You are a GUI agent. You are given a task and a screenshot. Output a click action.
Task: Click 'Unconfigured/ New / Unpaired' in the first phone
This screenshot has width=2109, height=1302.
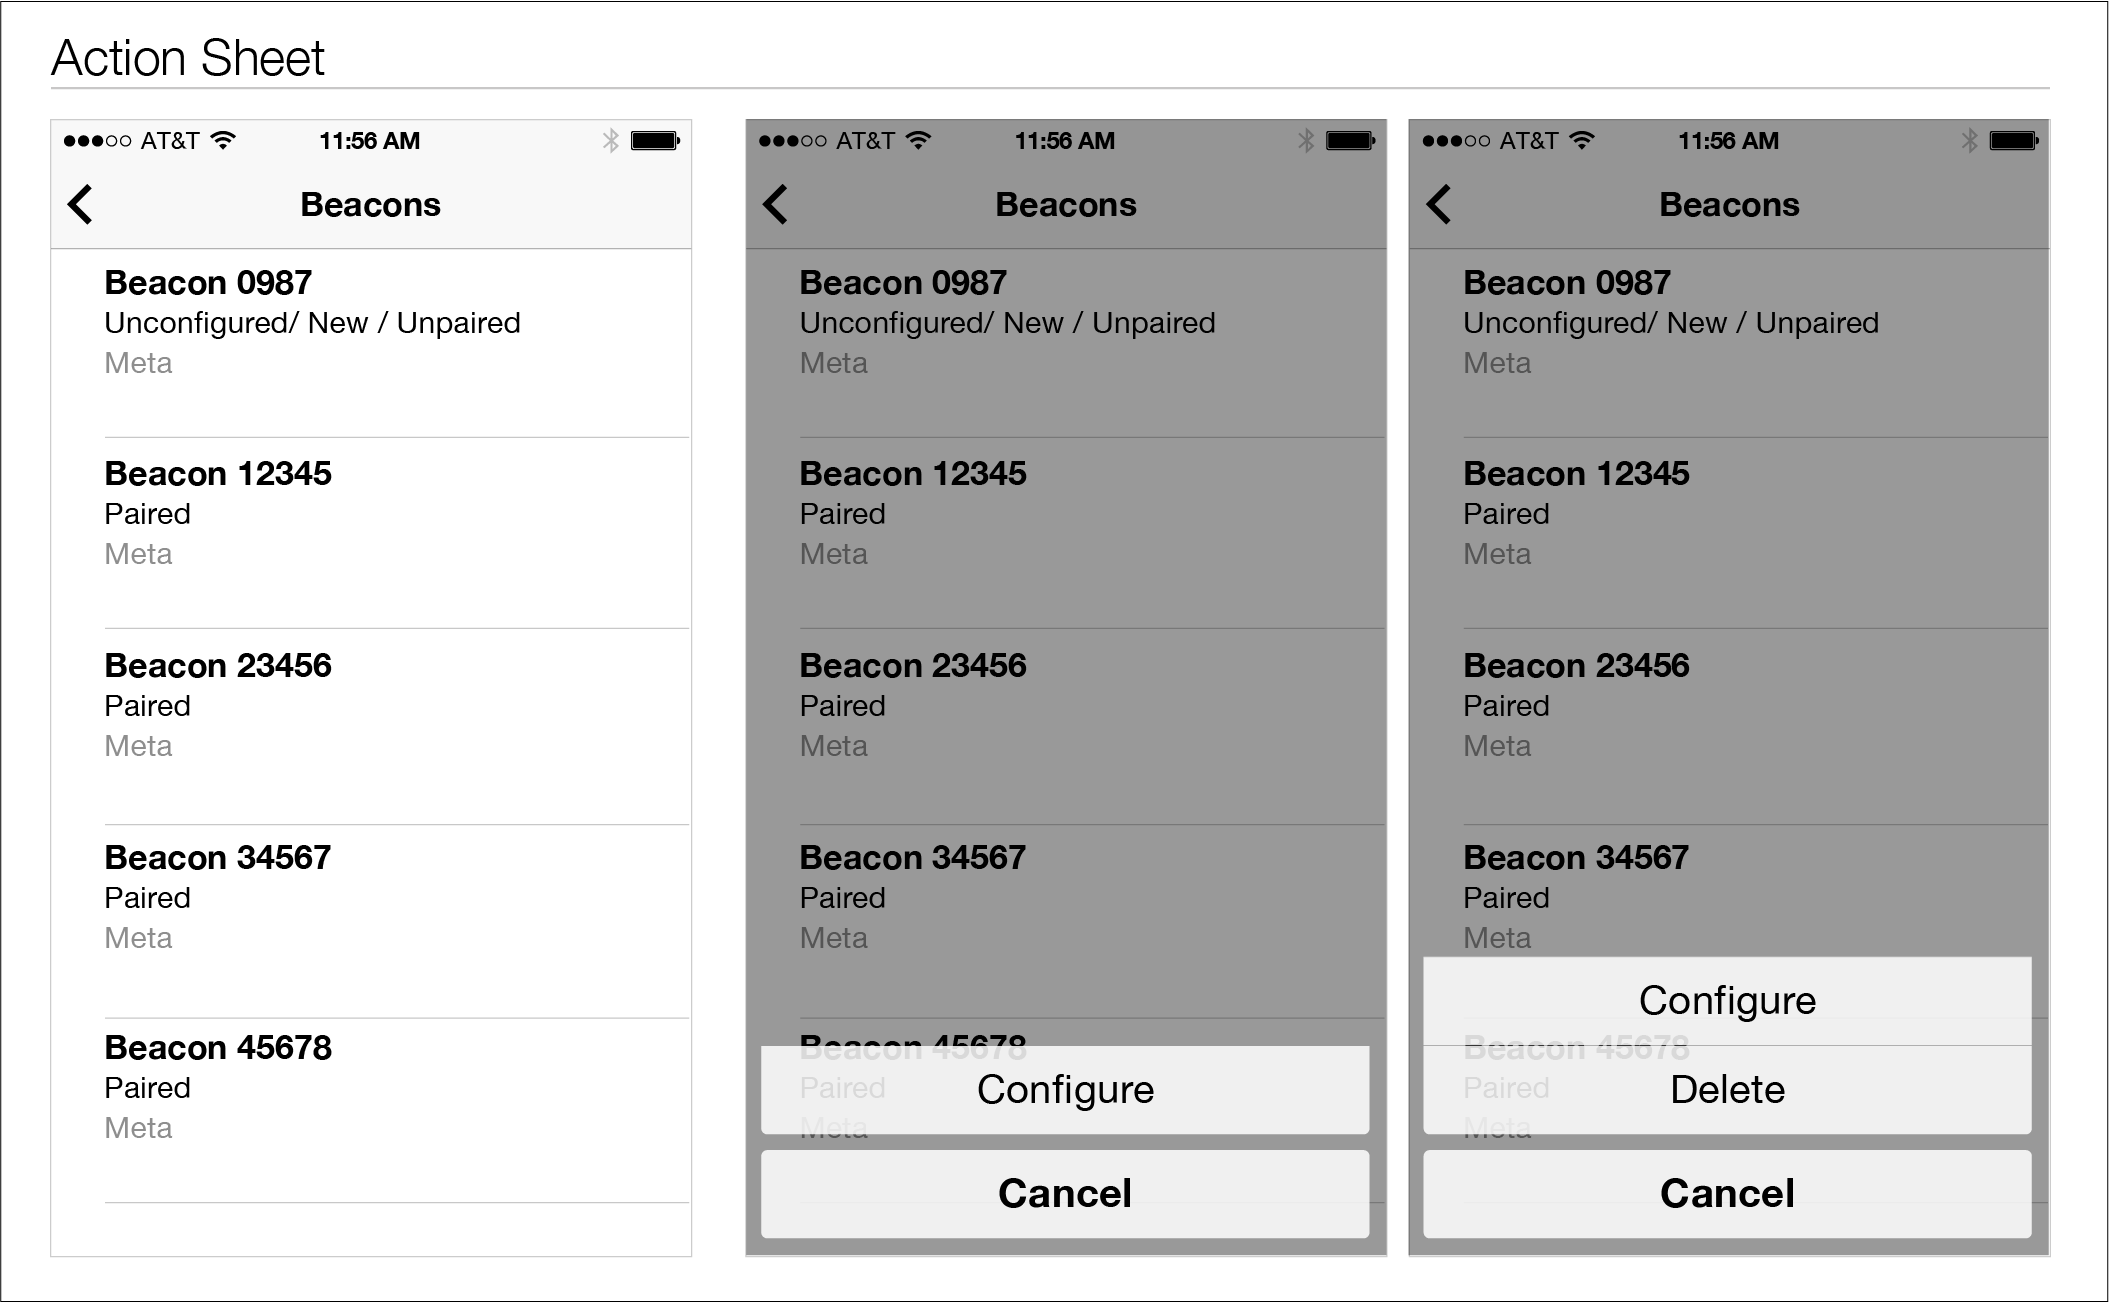[312, 323]
